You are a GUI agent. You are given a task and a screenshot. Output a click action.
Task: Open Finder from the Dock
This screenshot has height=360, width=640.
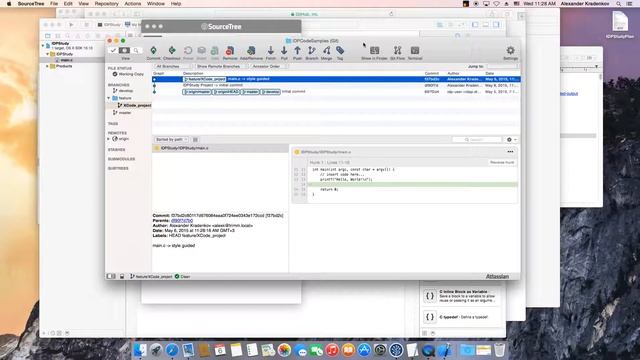pos(140,350)
